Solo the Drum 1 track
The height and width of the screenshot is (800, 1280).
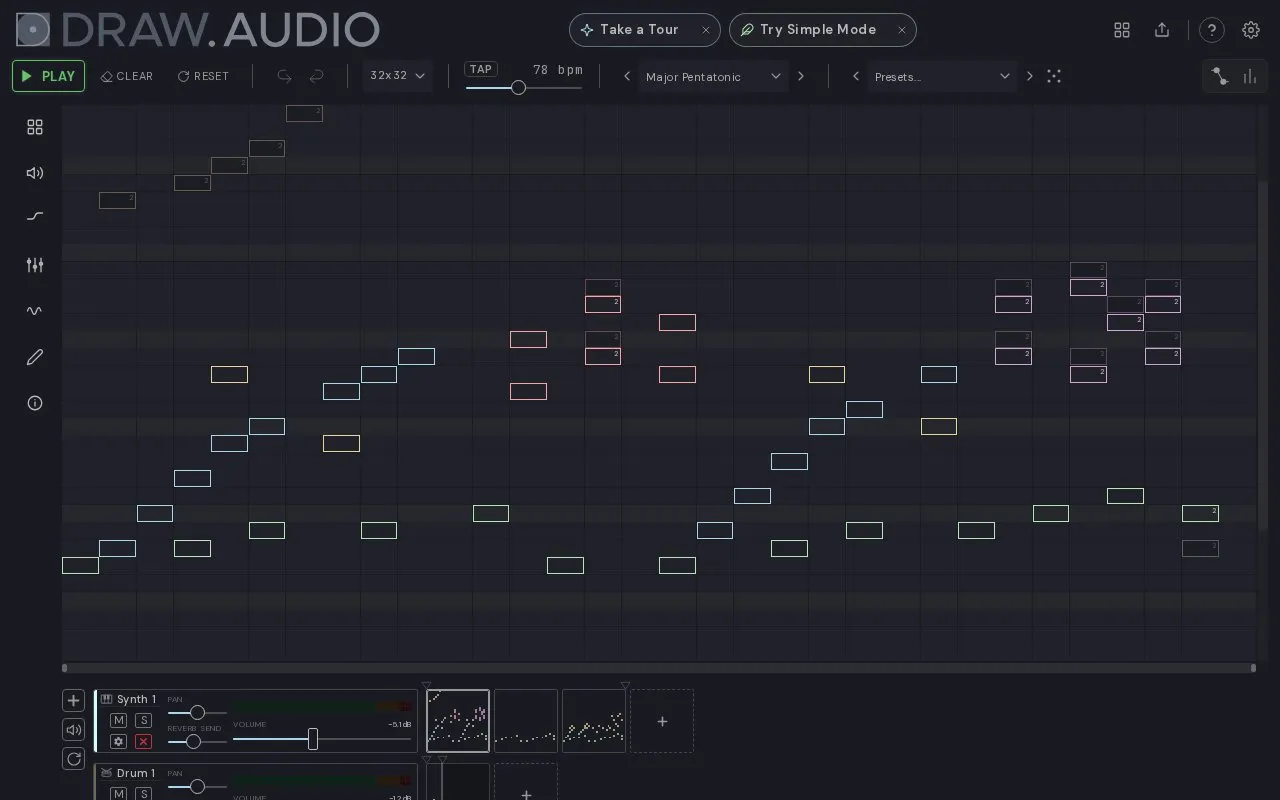[143, 794]
